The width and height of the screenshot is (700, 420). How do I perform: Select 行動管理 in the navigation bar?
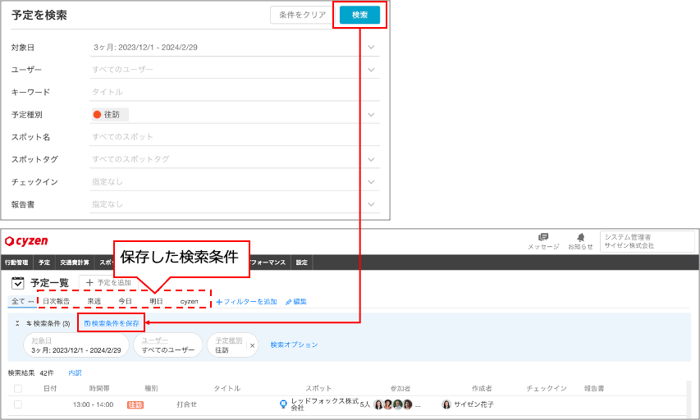click(x=17, y=262)
